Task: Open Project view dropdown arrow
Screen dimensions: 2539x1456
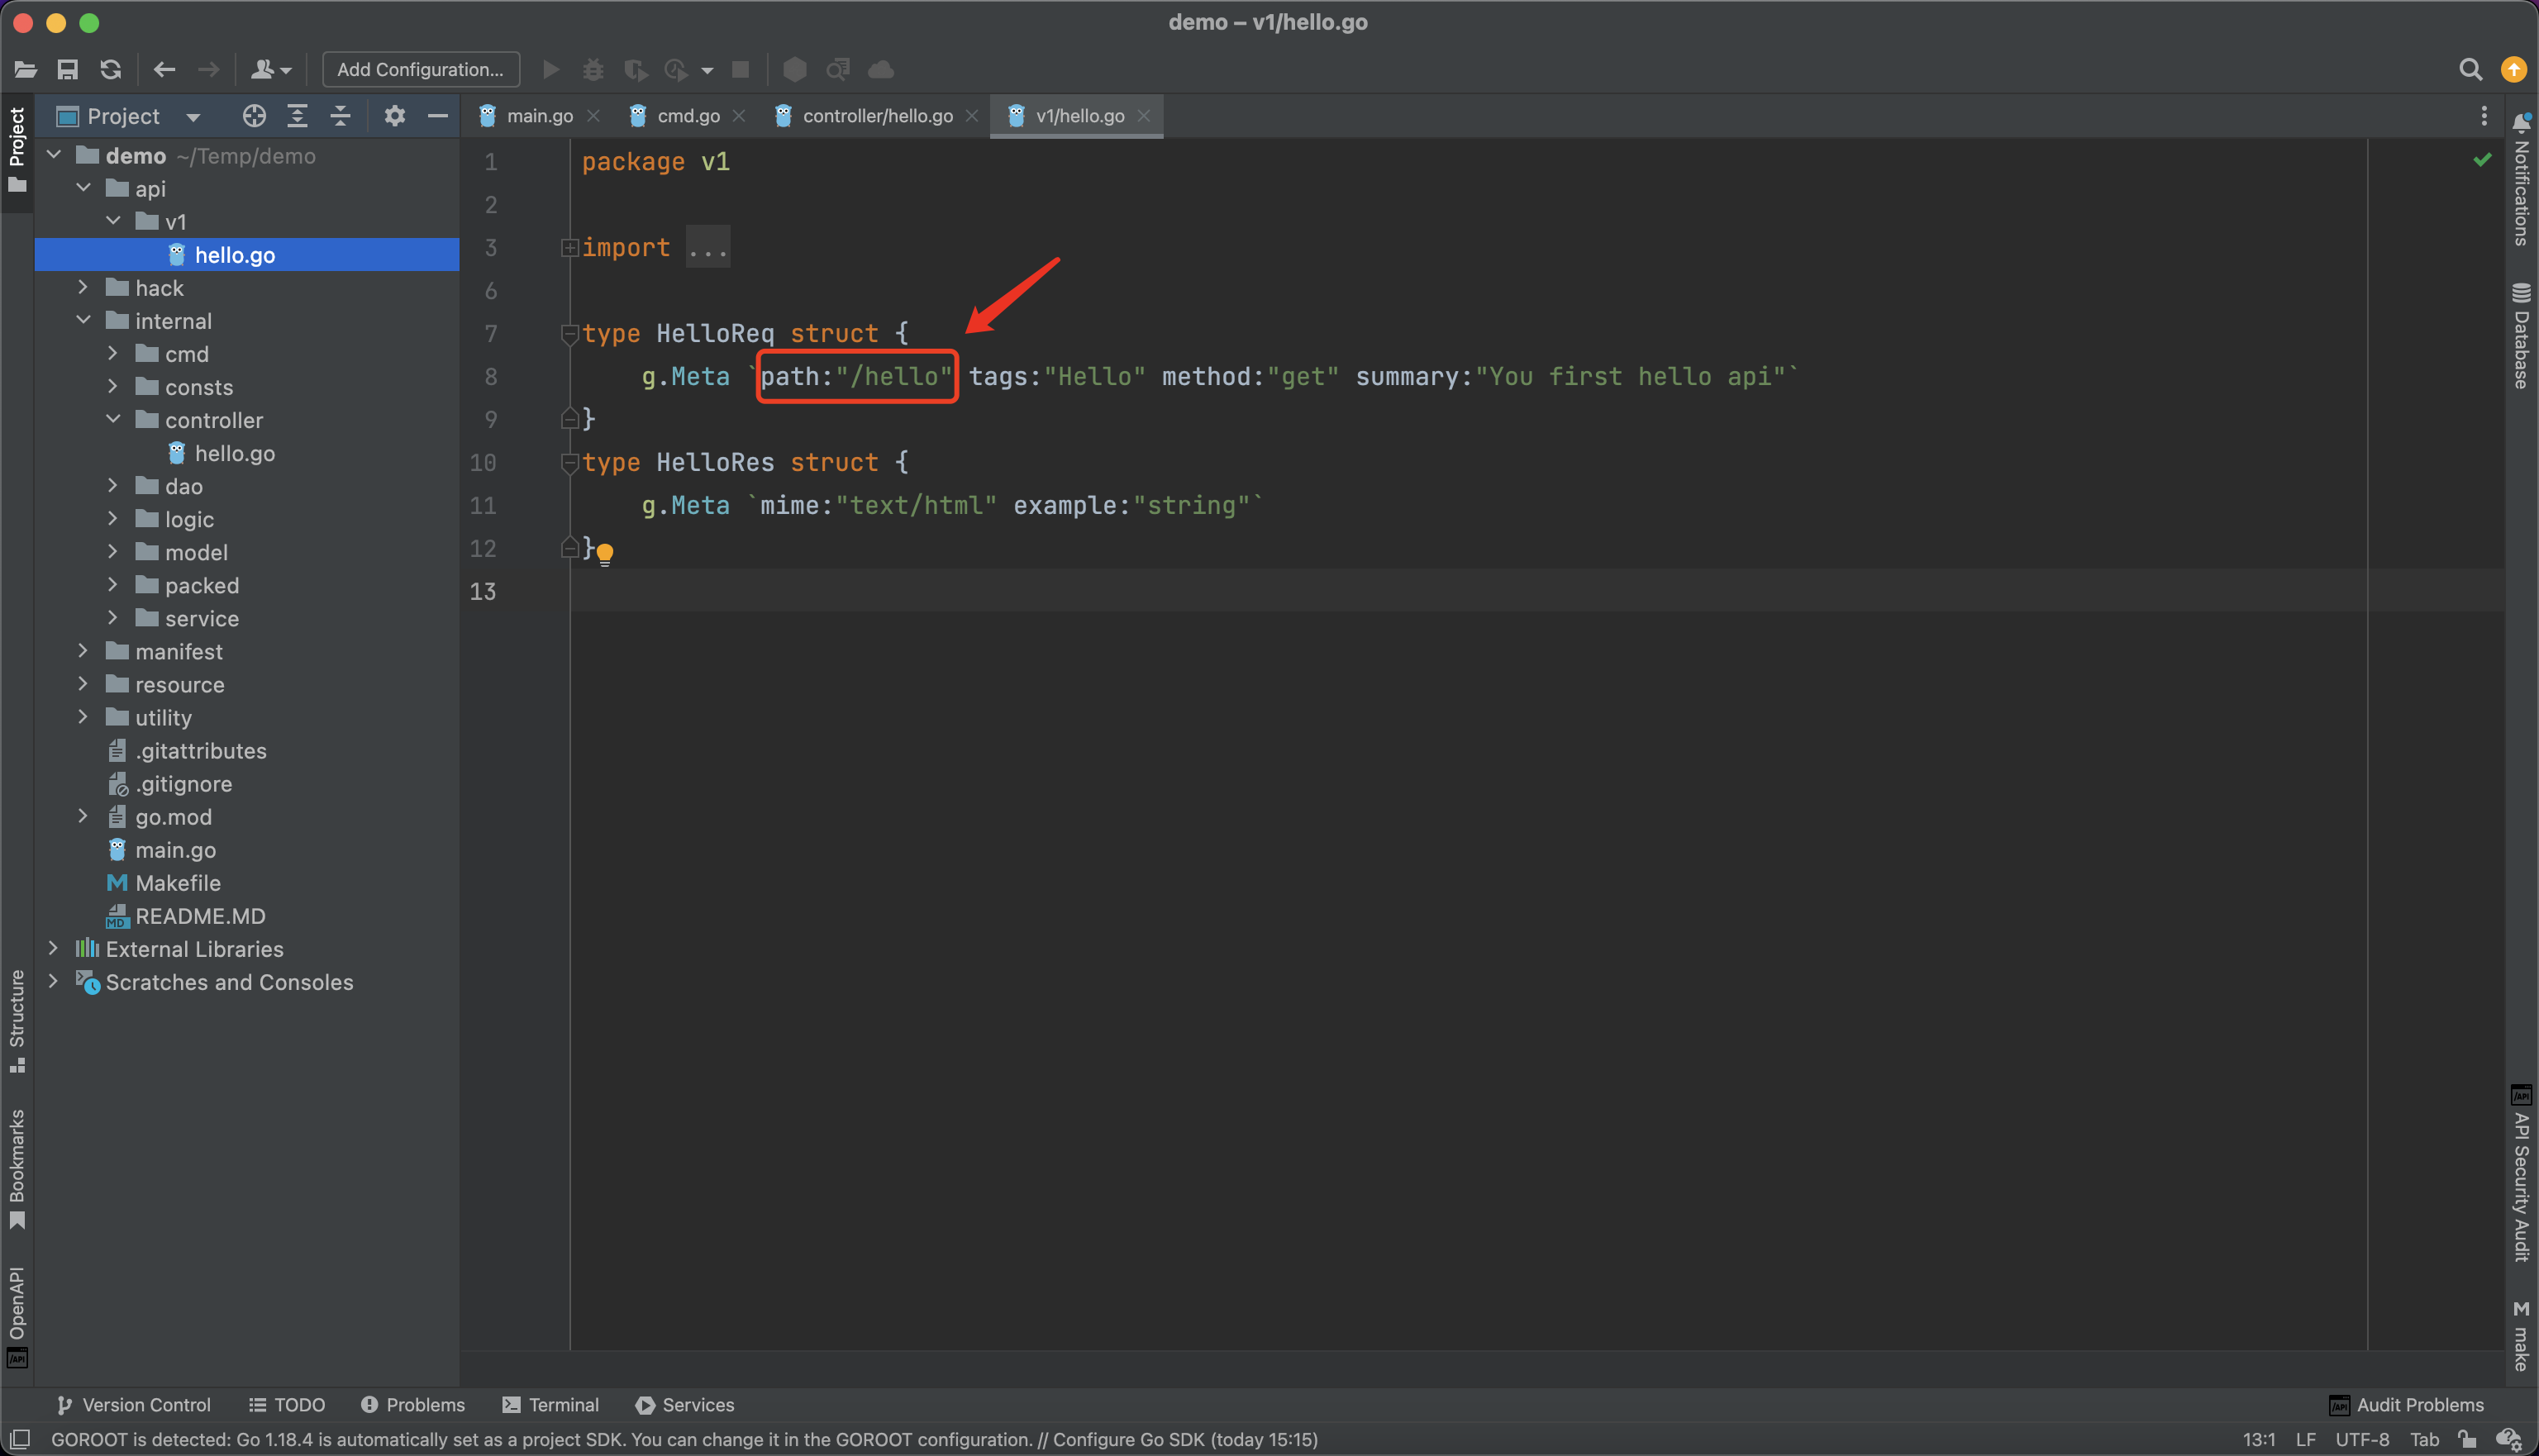Action: coord(193,117)
